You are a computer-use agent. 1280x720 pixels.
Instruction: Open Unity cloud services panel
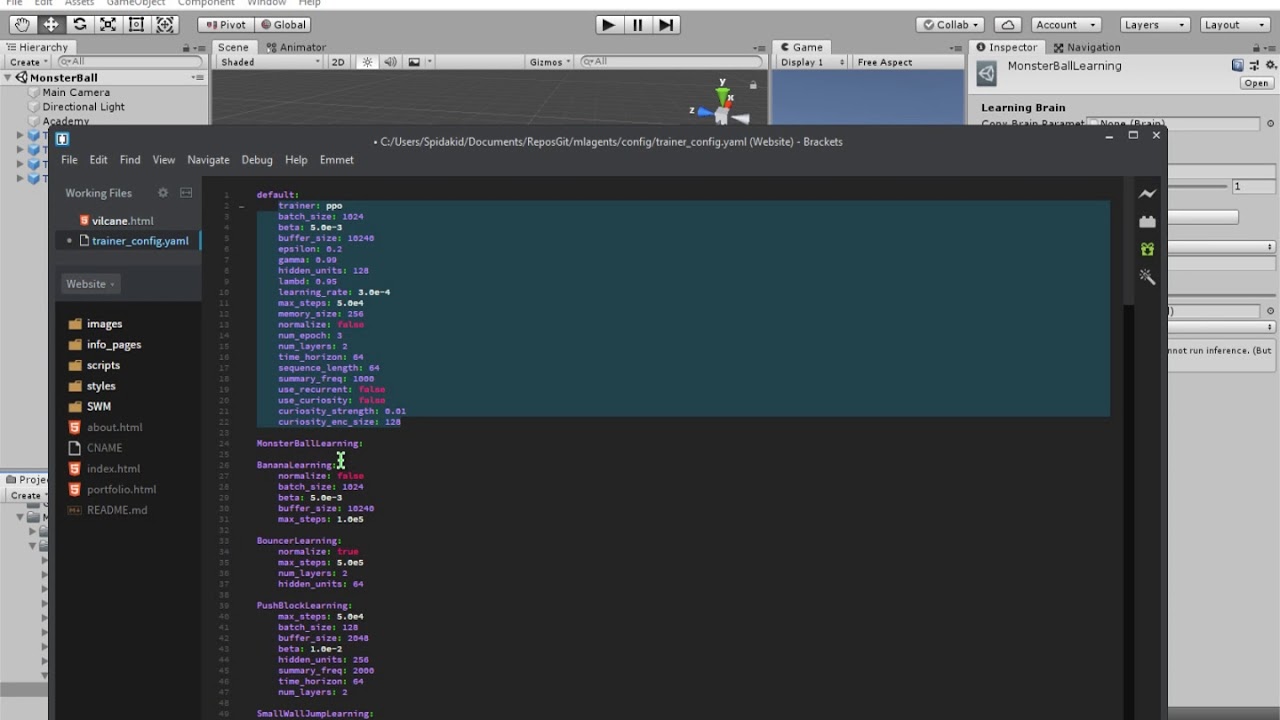pyautogui.click(x=1008, y=24)
